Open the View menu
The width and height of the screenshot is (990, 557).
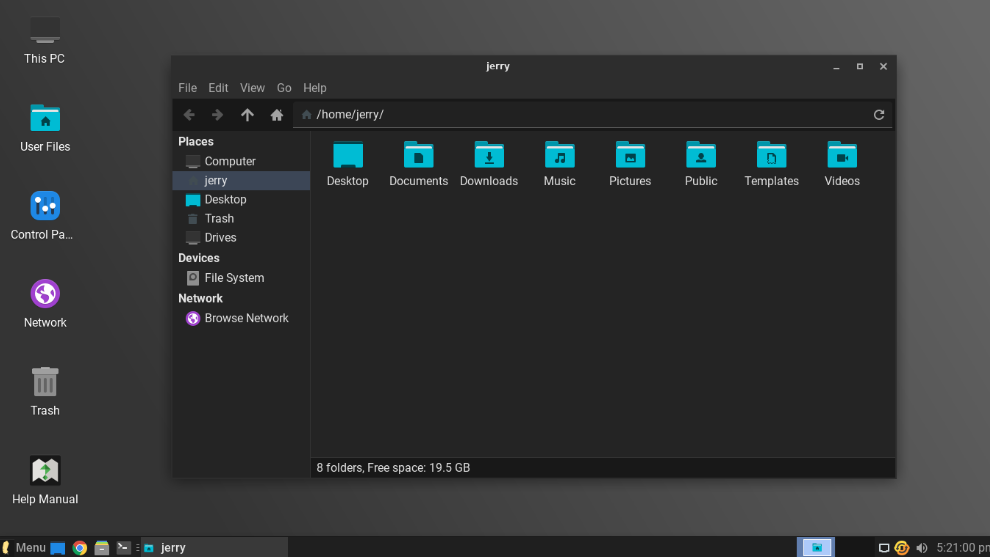[252, 88]
